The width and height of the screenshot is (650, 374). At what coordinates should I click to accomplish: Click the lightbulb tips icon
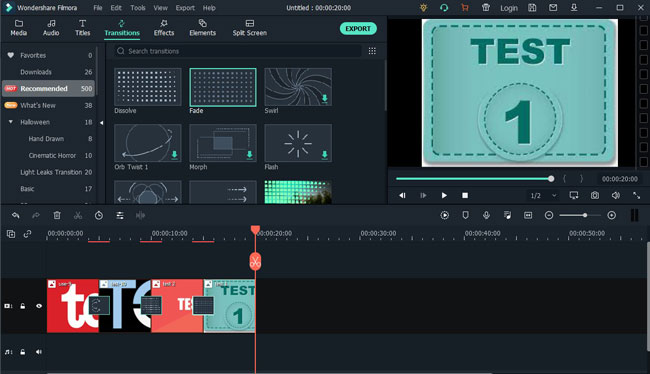pos(423,7)
